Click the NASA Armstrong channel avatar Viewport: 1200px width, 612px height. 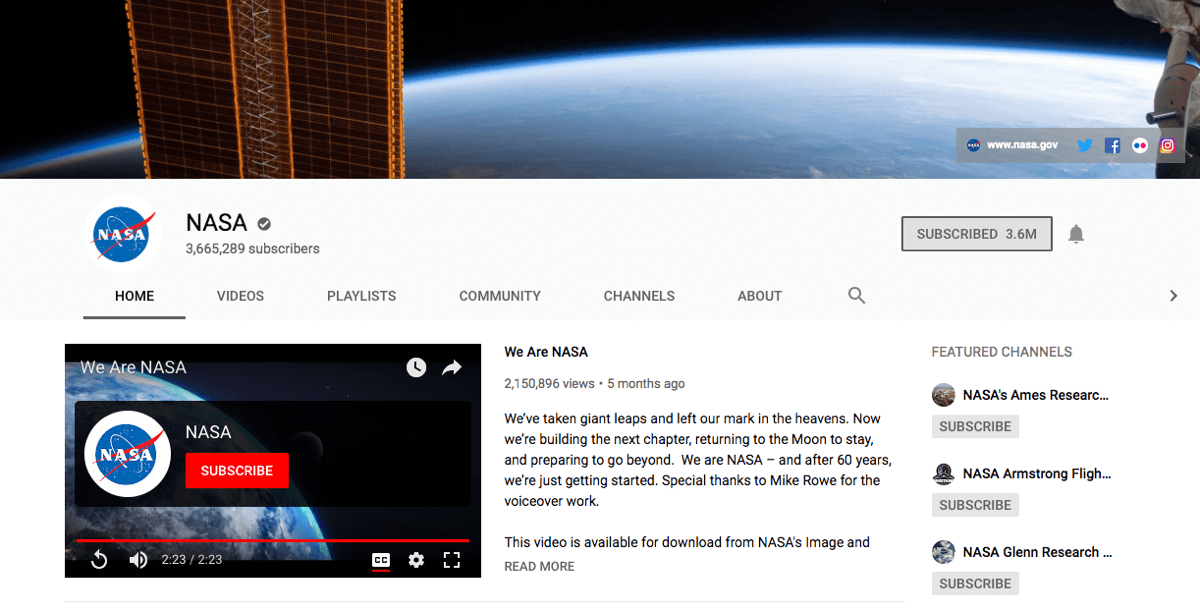[x=943, y=474]
